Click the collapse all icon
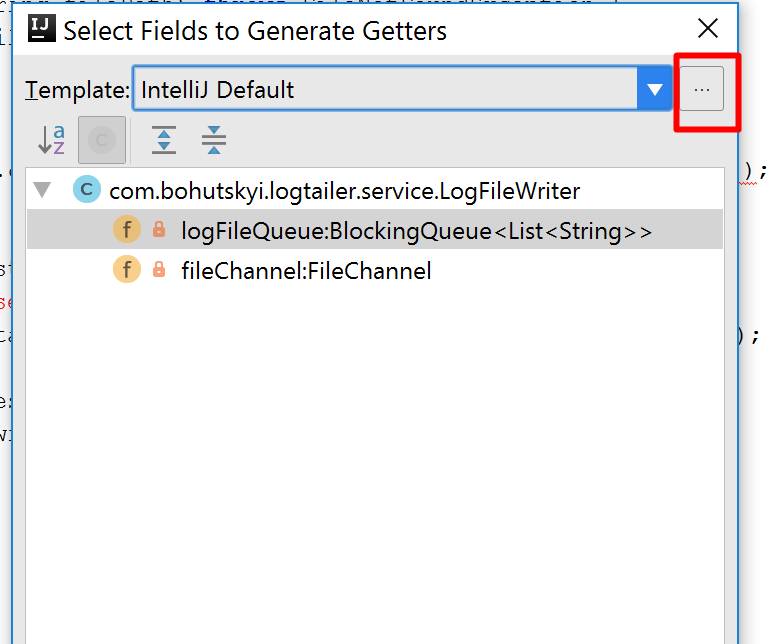Image resolution: width=771 pixels, height=644 pixels. coord(214,140)
